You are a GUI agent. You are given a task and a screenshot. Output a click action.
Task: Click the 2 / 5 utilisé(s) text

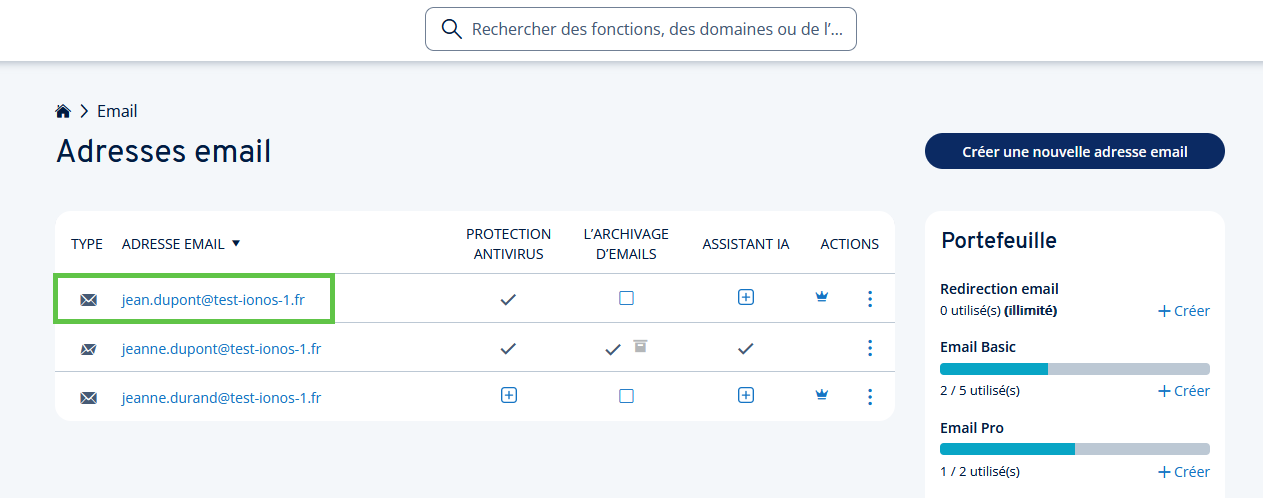click(980, 391)
